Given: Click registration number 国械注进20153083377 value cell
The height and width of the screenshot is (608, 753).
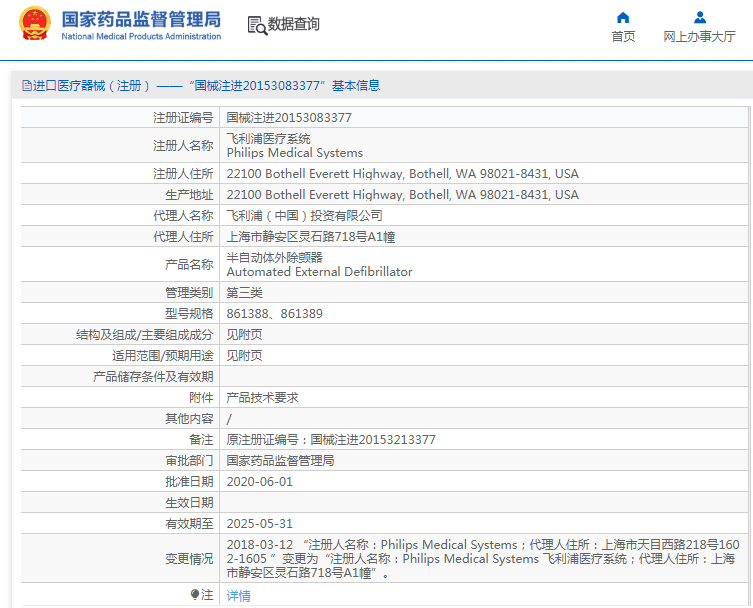Looking at the screenshot, I should (289, 117).
